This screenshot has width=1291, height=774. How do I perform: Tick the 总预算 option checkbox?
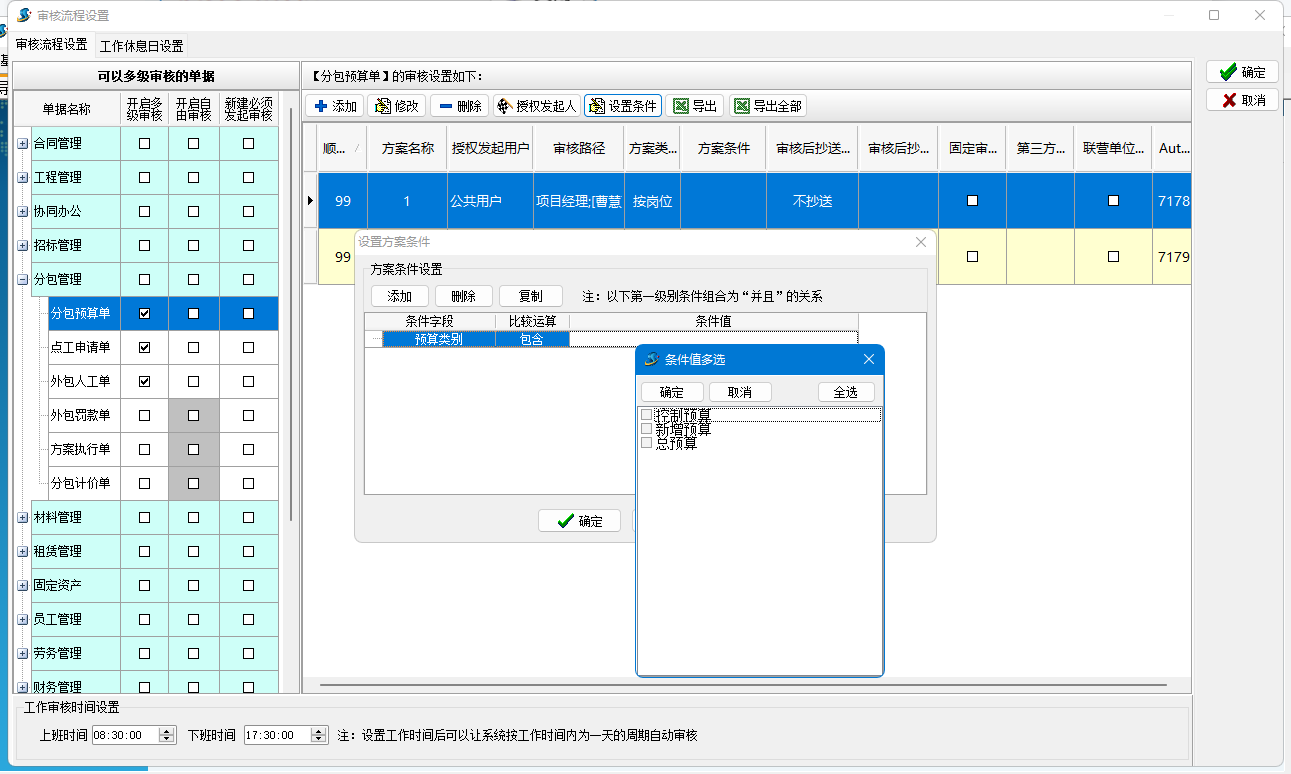tap(647, 442)
